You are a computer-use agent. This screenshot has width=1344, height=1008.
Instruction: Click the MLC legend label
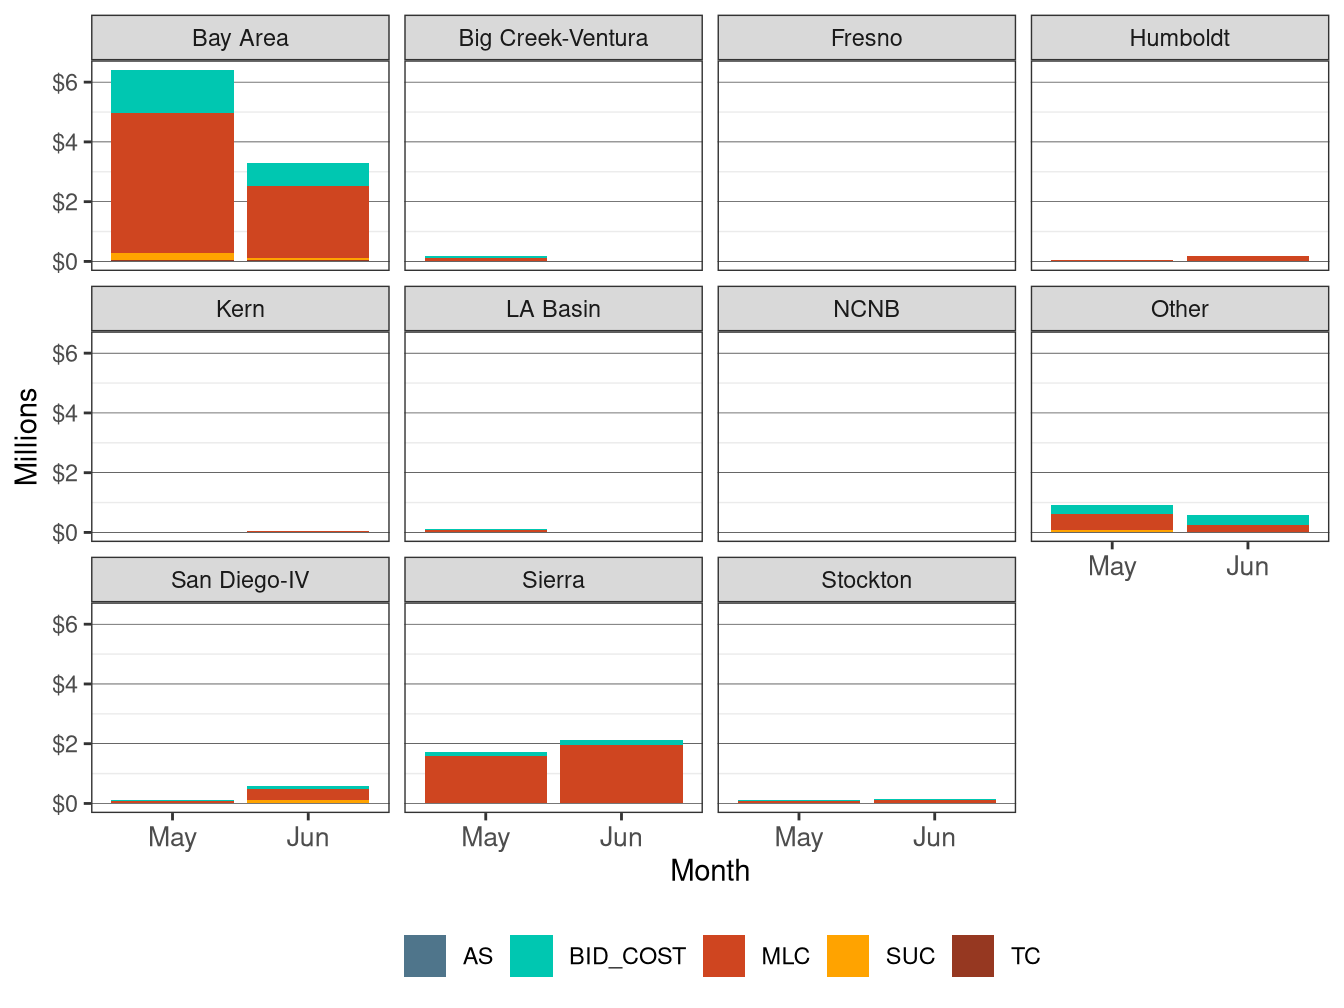click(x=785, y=957)
